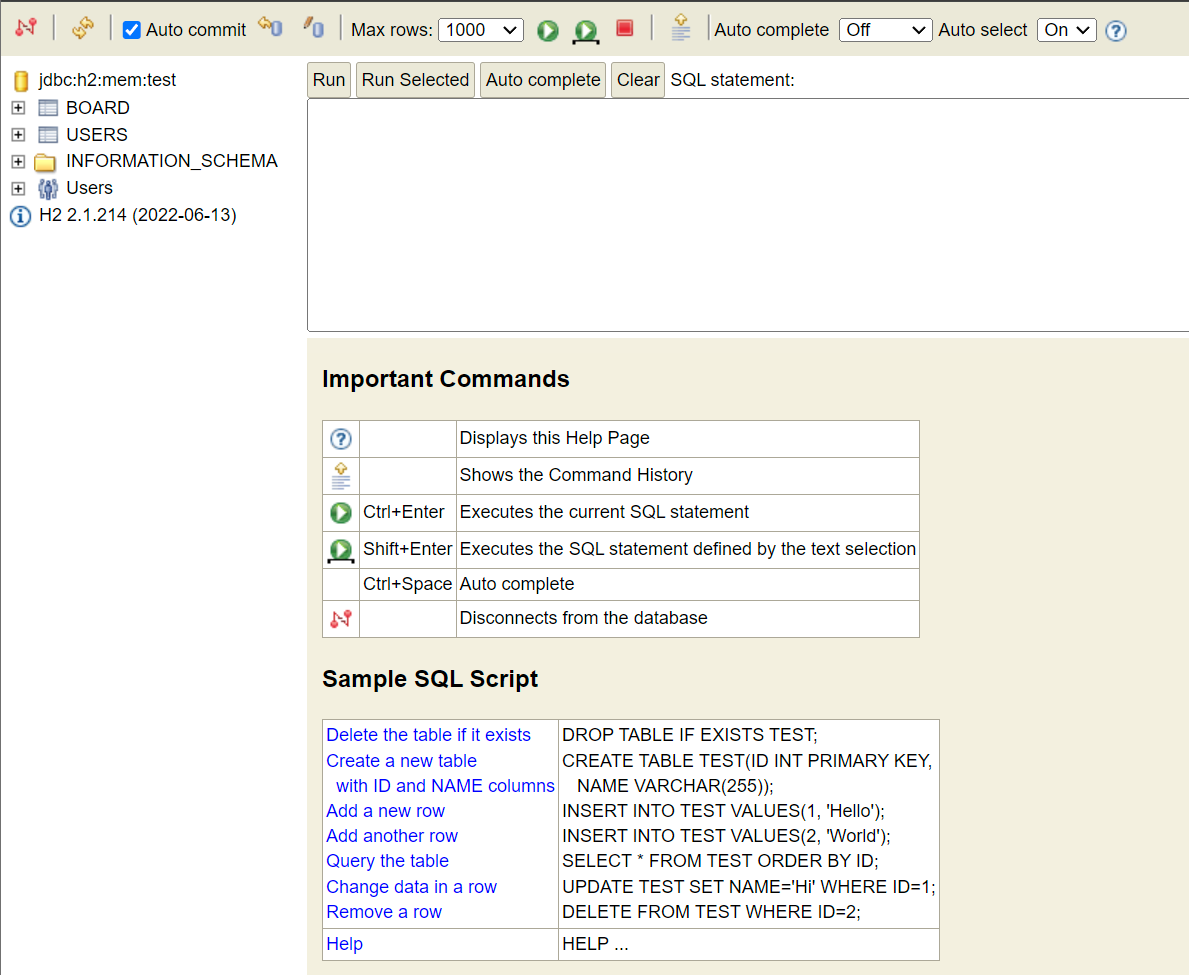This screenshot has height=975, width=1189.
Task: Click the 'Add a new row' link
Action: pyautogui.click(x=385, y=810)
